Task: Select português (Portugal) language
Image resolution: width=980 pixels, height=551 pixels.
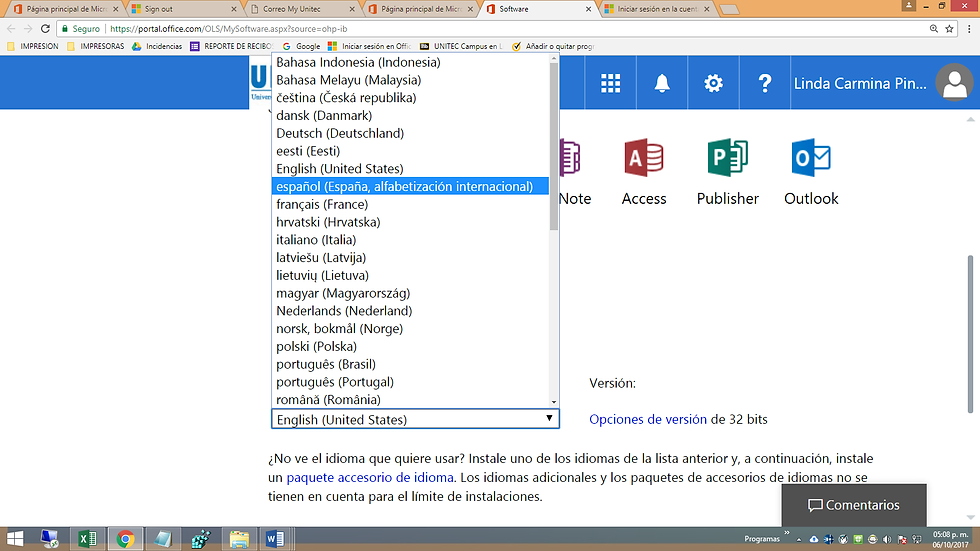Action: coord(411,382)
